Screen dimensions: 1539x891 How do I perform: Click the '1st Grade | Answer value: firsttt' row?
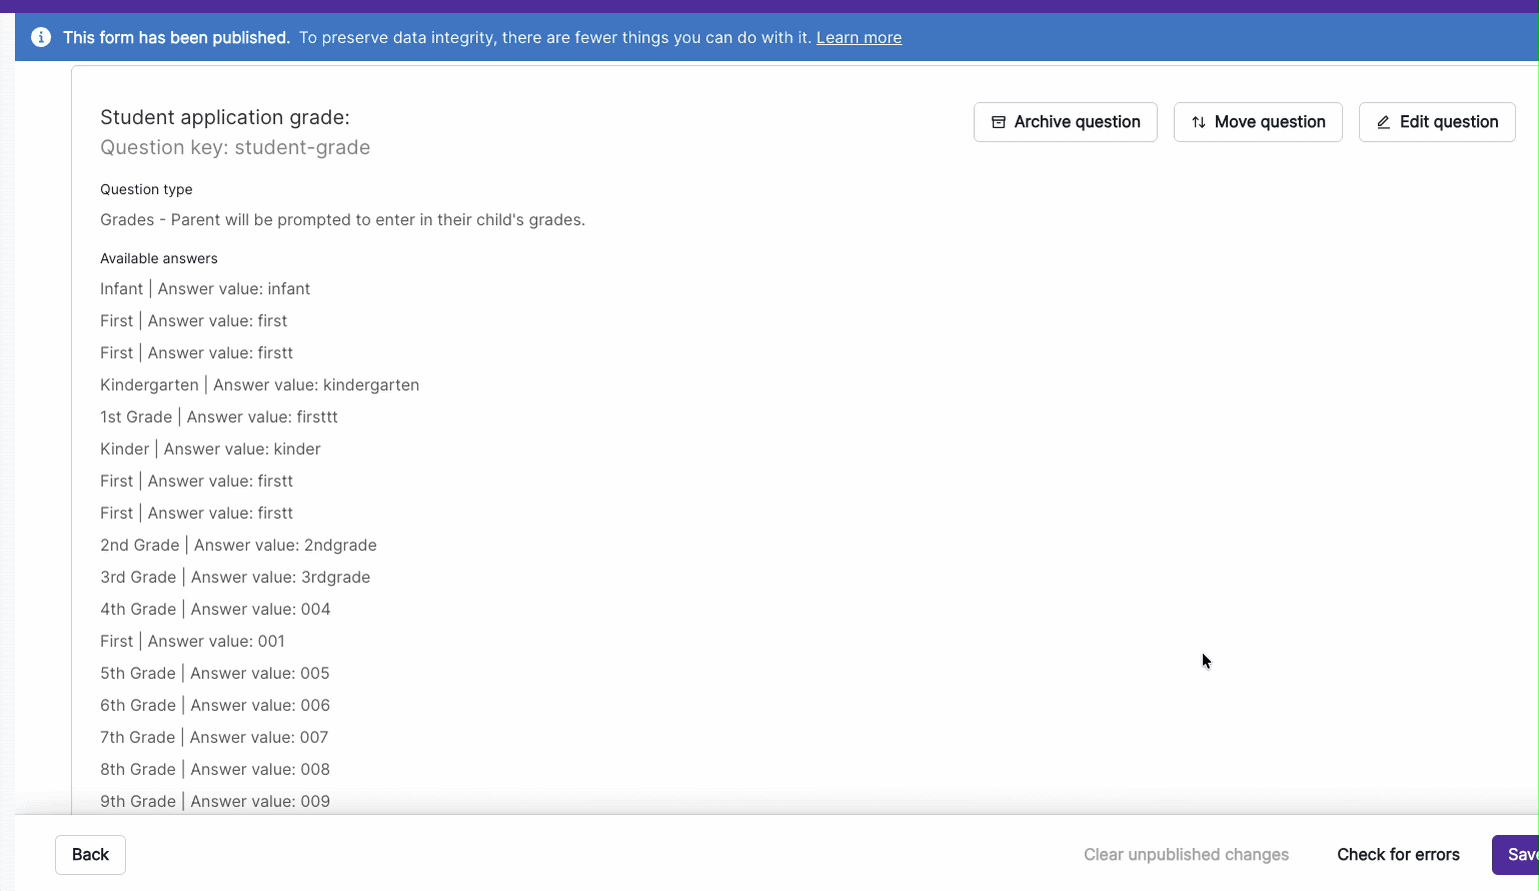click(x=219, y=417)
